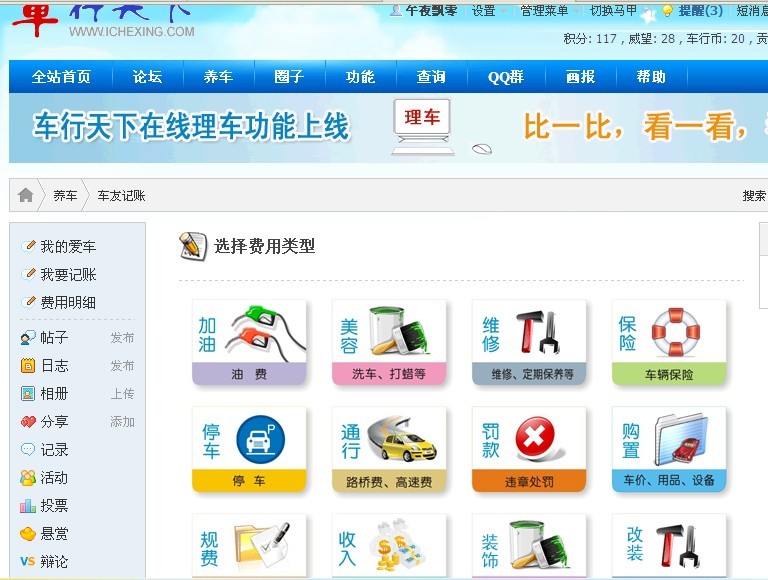Click 养车 in the breadcrumb
The height and width of the screenshot is (580, 768).
coord(65,196)
